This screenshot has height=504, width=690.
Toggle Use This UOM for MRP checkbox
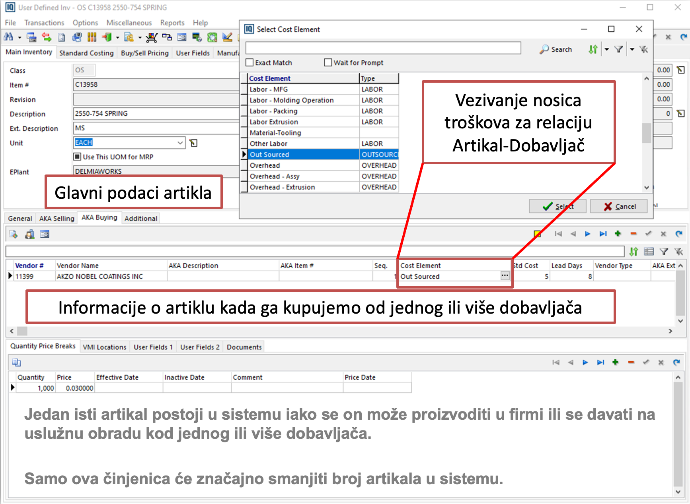point(78,157)
